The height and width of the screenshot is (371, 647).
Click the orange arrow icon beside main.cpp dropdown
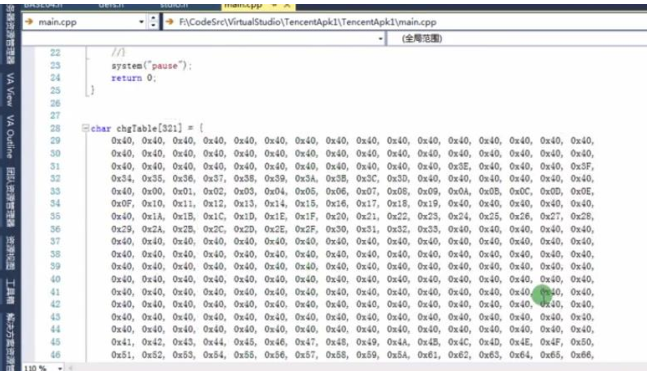tap(29, 22)
